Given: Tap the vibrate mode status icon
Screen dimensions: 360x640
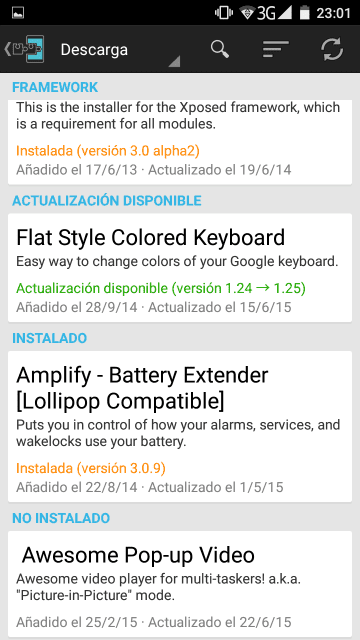Looking at the screenshot, I should point(223,13).
